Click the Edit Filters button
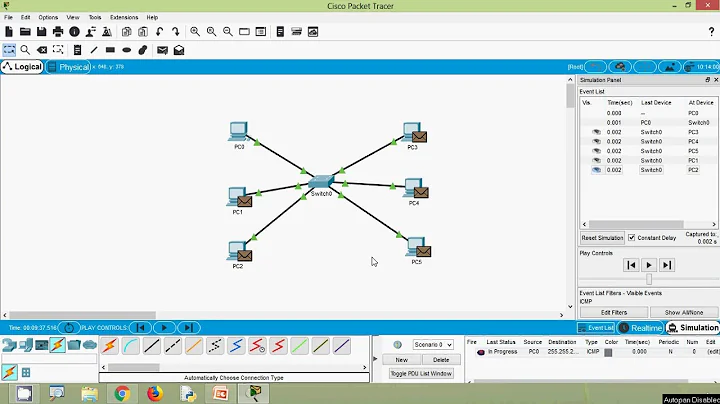The height and width of the screenshot is (404, 720). click(x=613, y=312)
